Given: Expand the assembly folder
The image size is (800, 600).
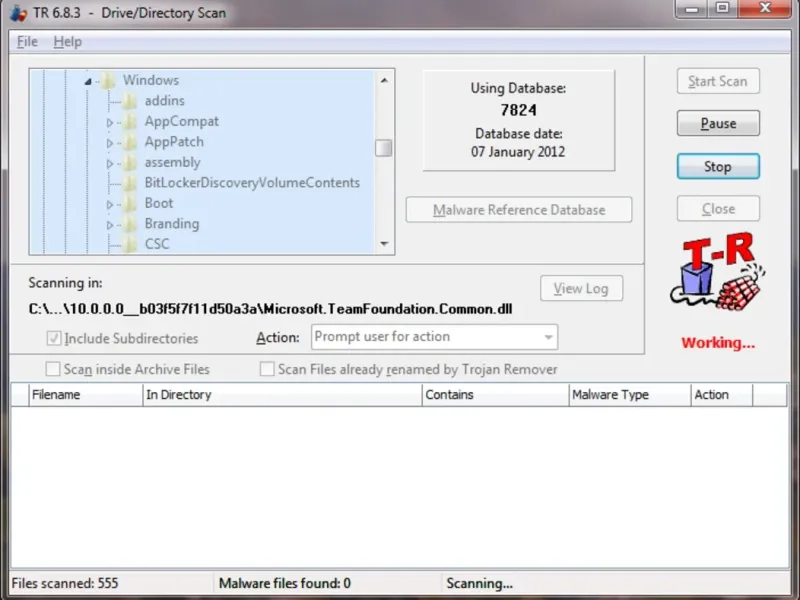Looking at the screenshot, I should (109, 163).
